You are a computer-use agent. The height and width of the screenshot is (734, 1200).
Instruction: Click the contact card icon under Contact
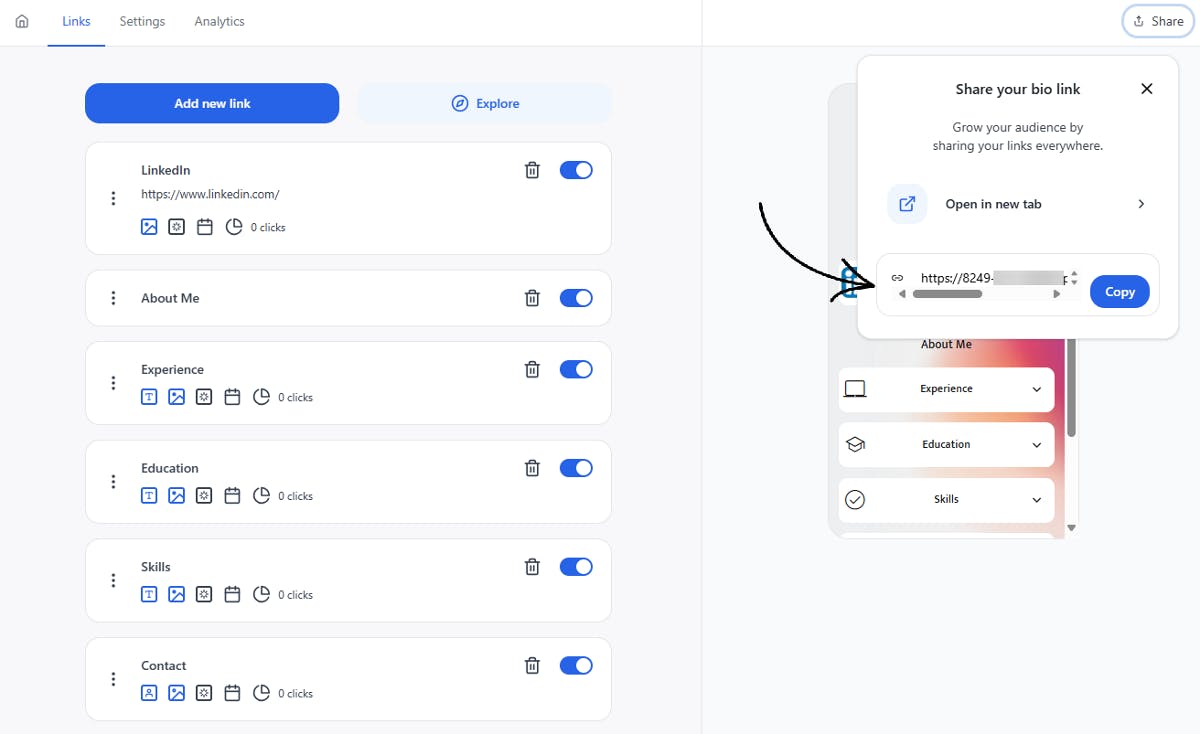pos(149,693)
